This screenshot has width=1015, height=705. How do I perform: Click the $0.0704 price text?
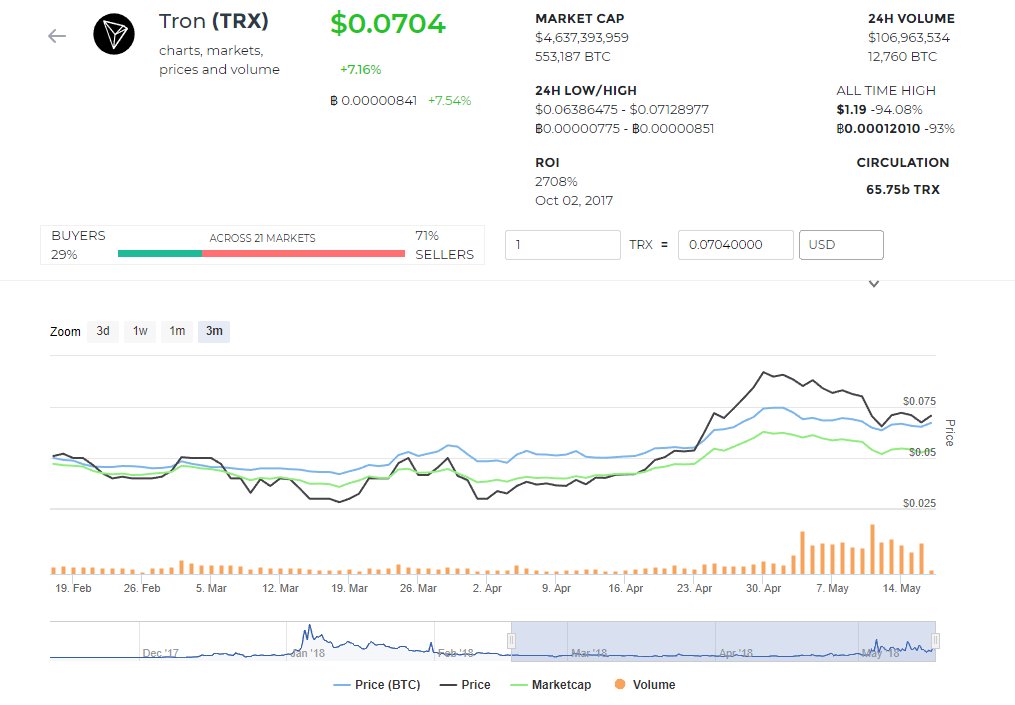pyautogui.click(x=388, y=24)
